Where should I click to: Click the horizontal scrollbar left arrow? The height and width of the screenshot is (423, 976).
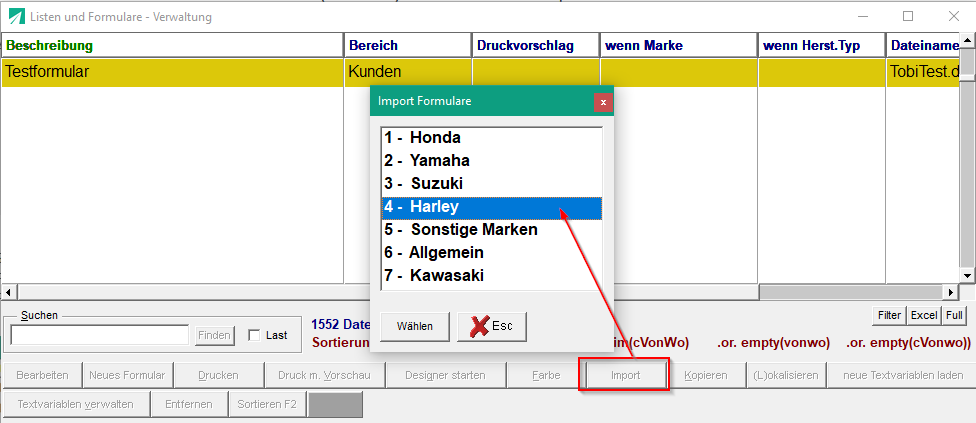point(8,292)
